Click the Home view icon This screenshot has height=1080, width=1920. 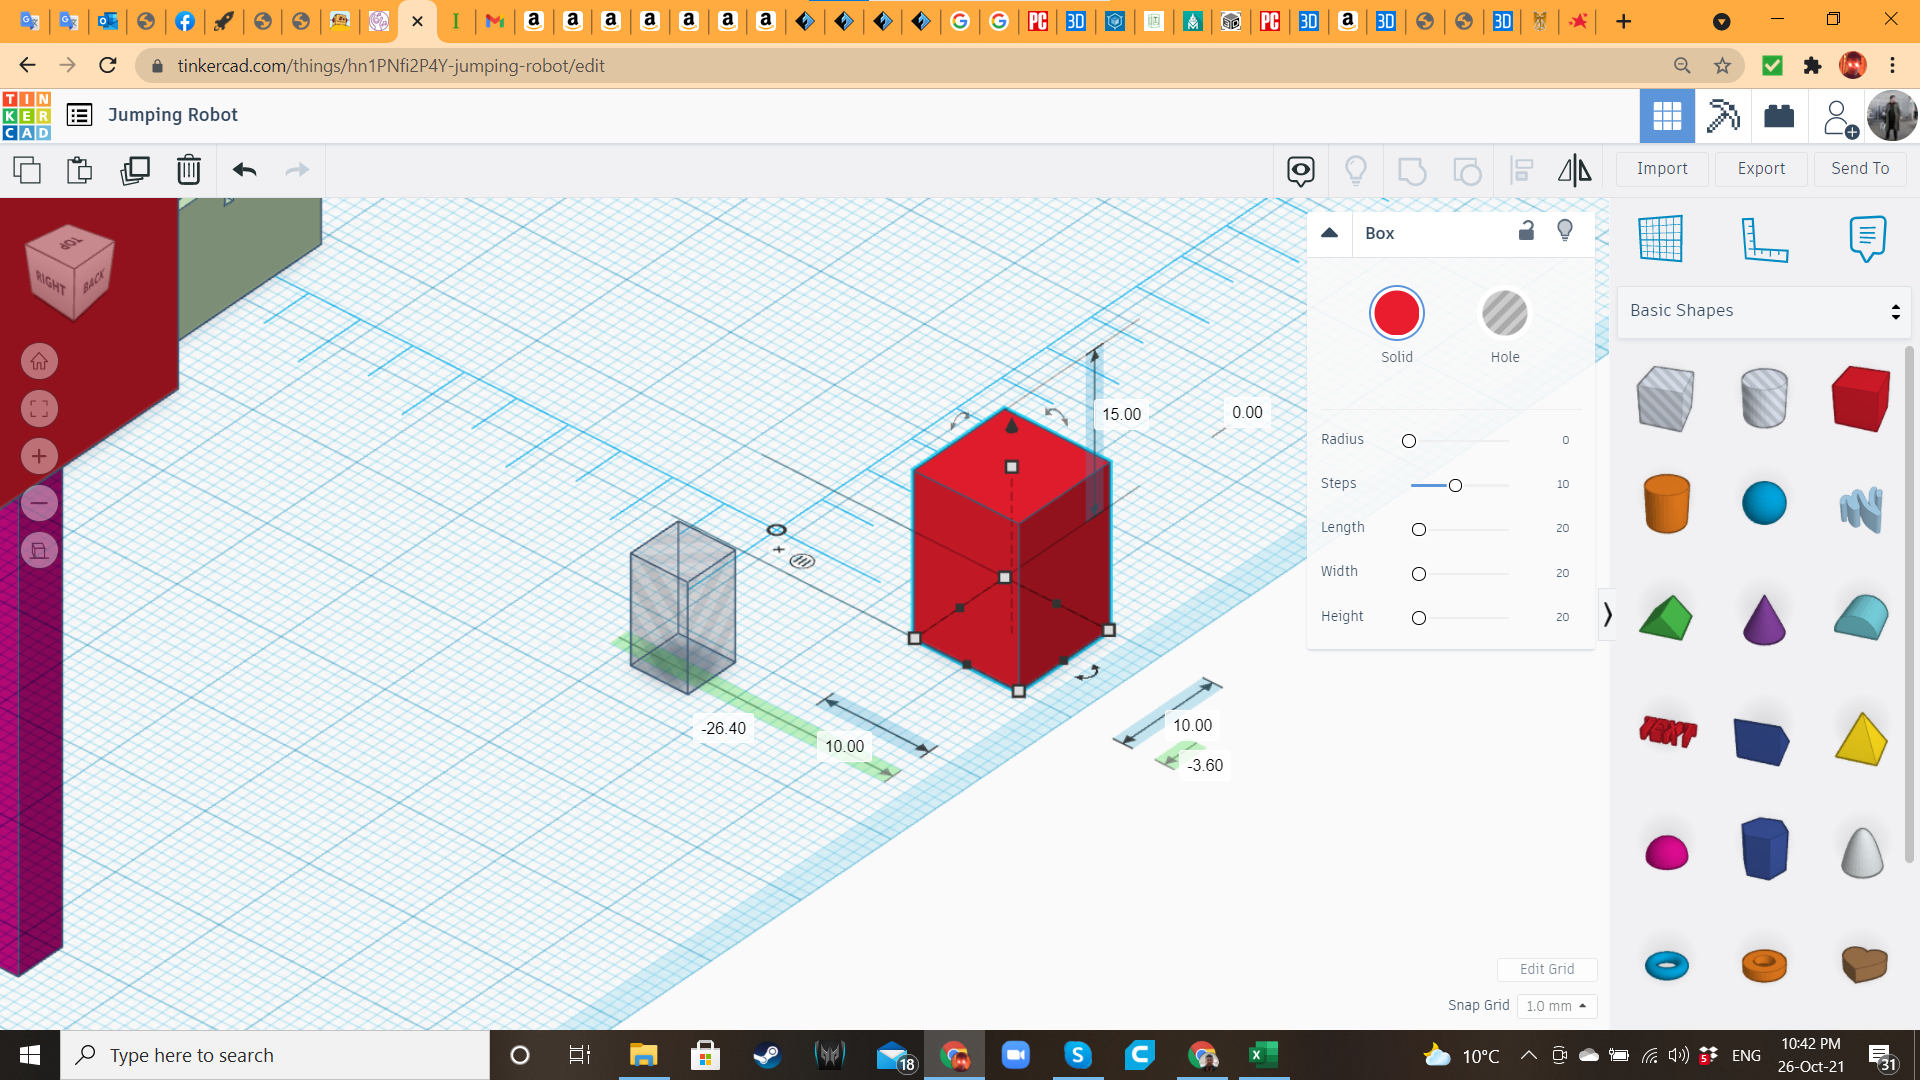click(39, 361)
